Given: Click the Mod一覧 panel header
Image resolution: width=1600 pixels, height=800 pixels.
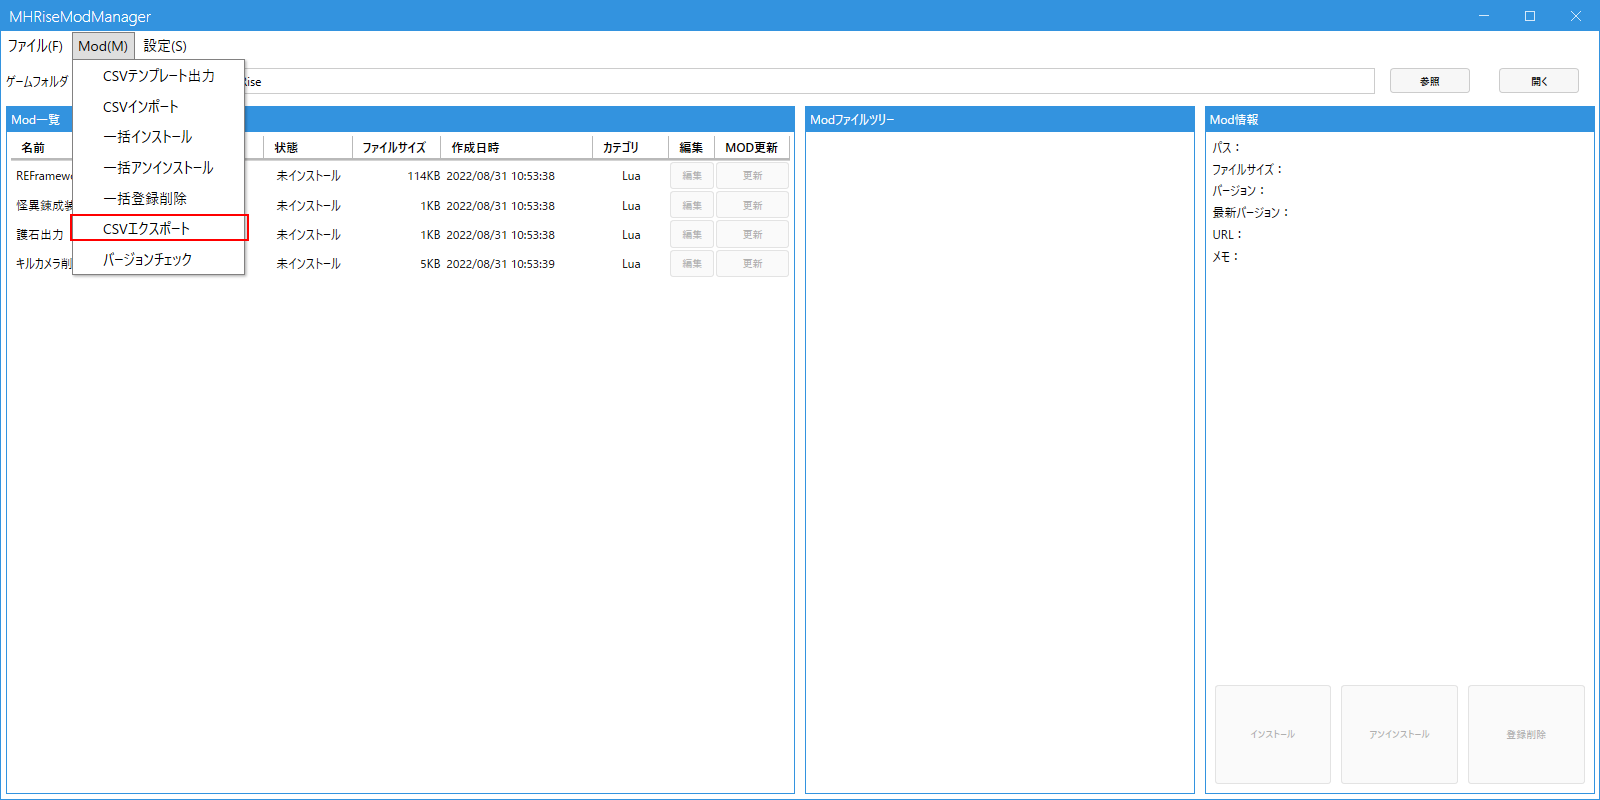Looking at the screenshot, I should (x=400, y=119).
